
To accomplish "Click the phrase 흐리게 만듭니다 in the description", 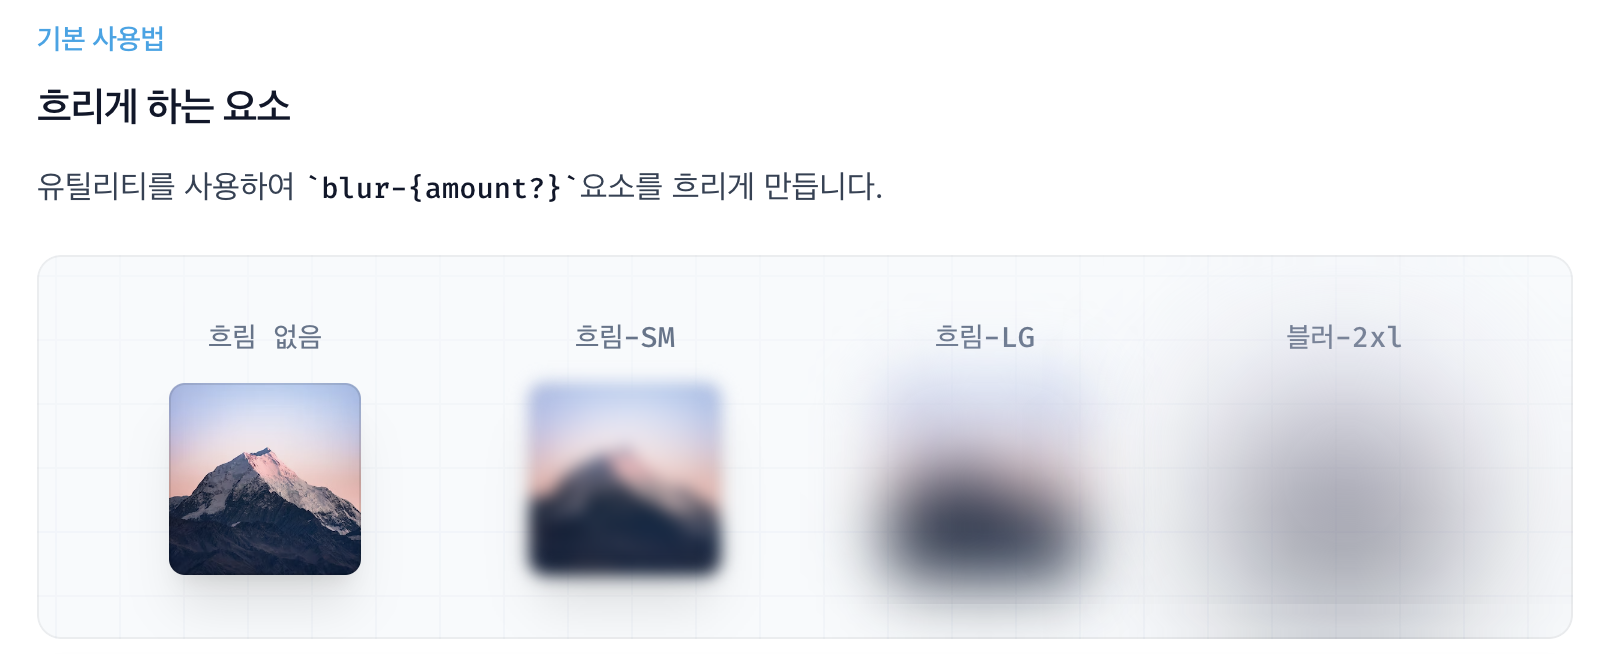I will point(777,187).
